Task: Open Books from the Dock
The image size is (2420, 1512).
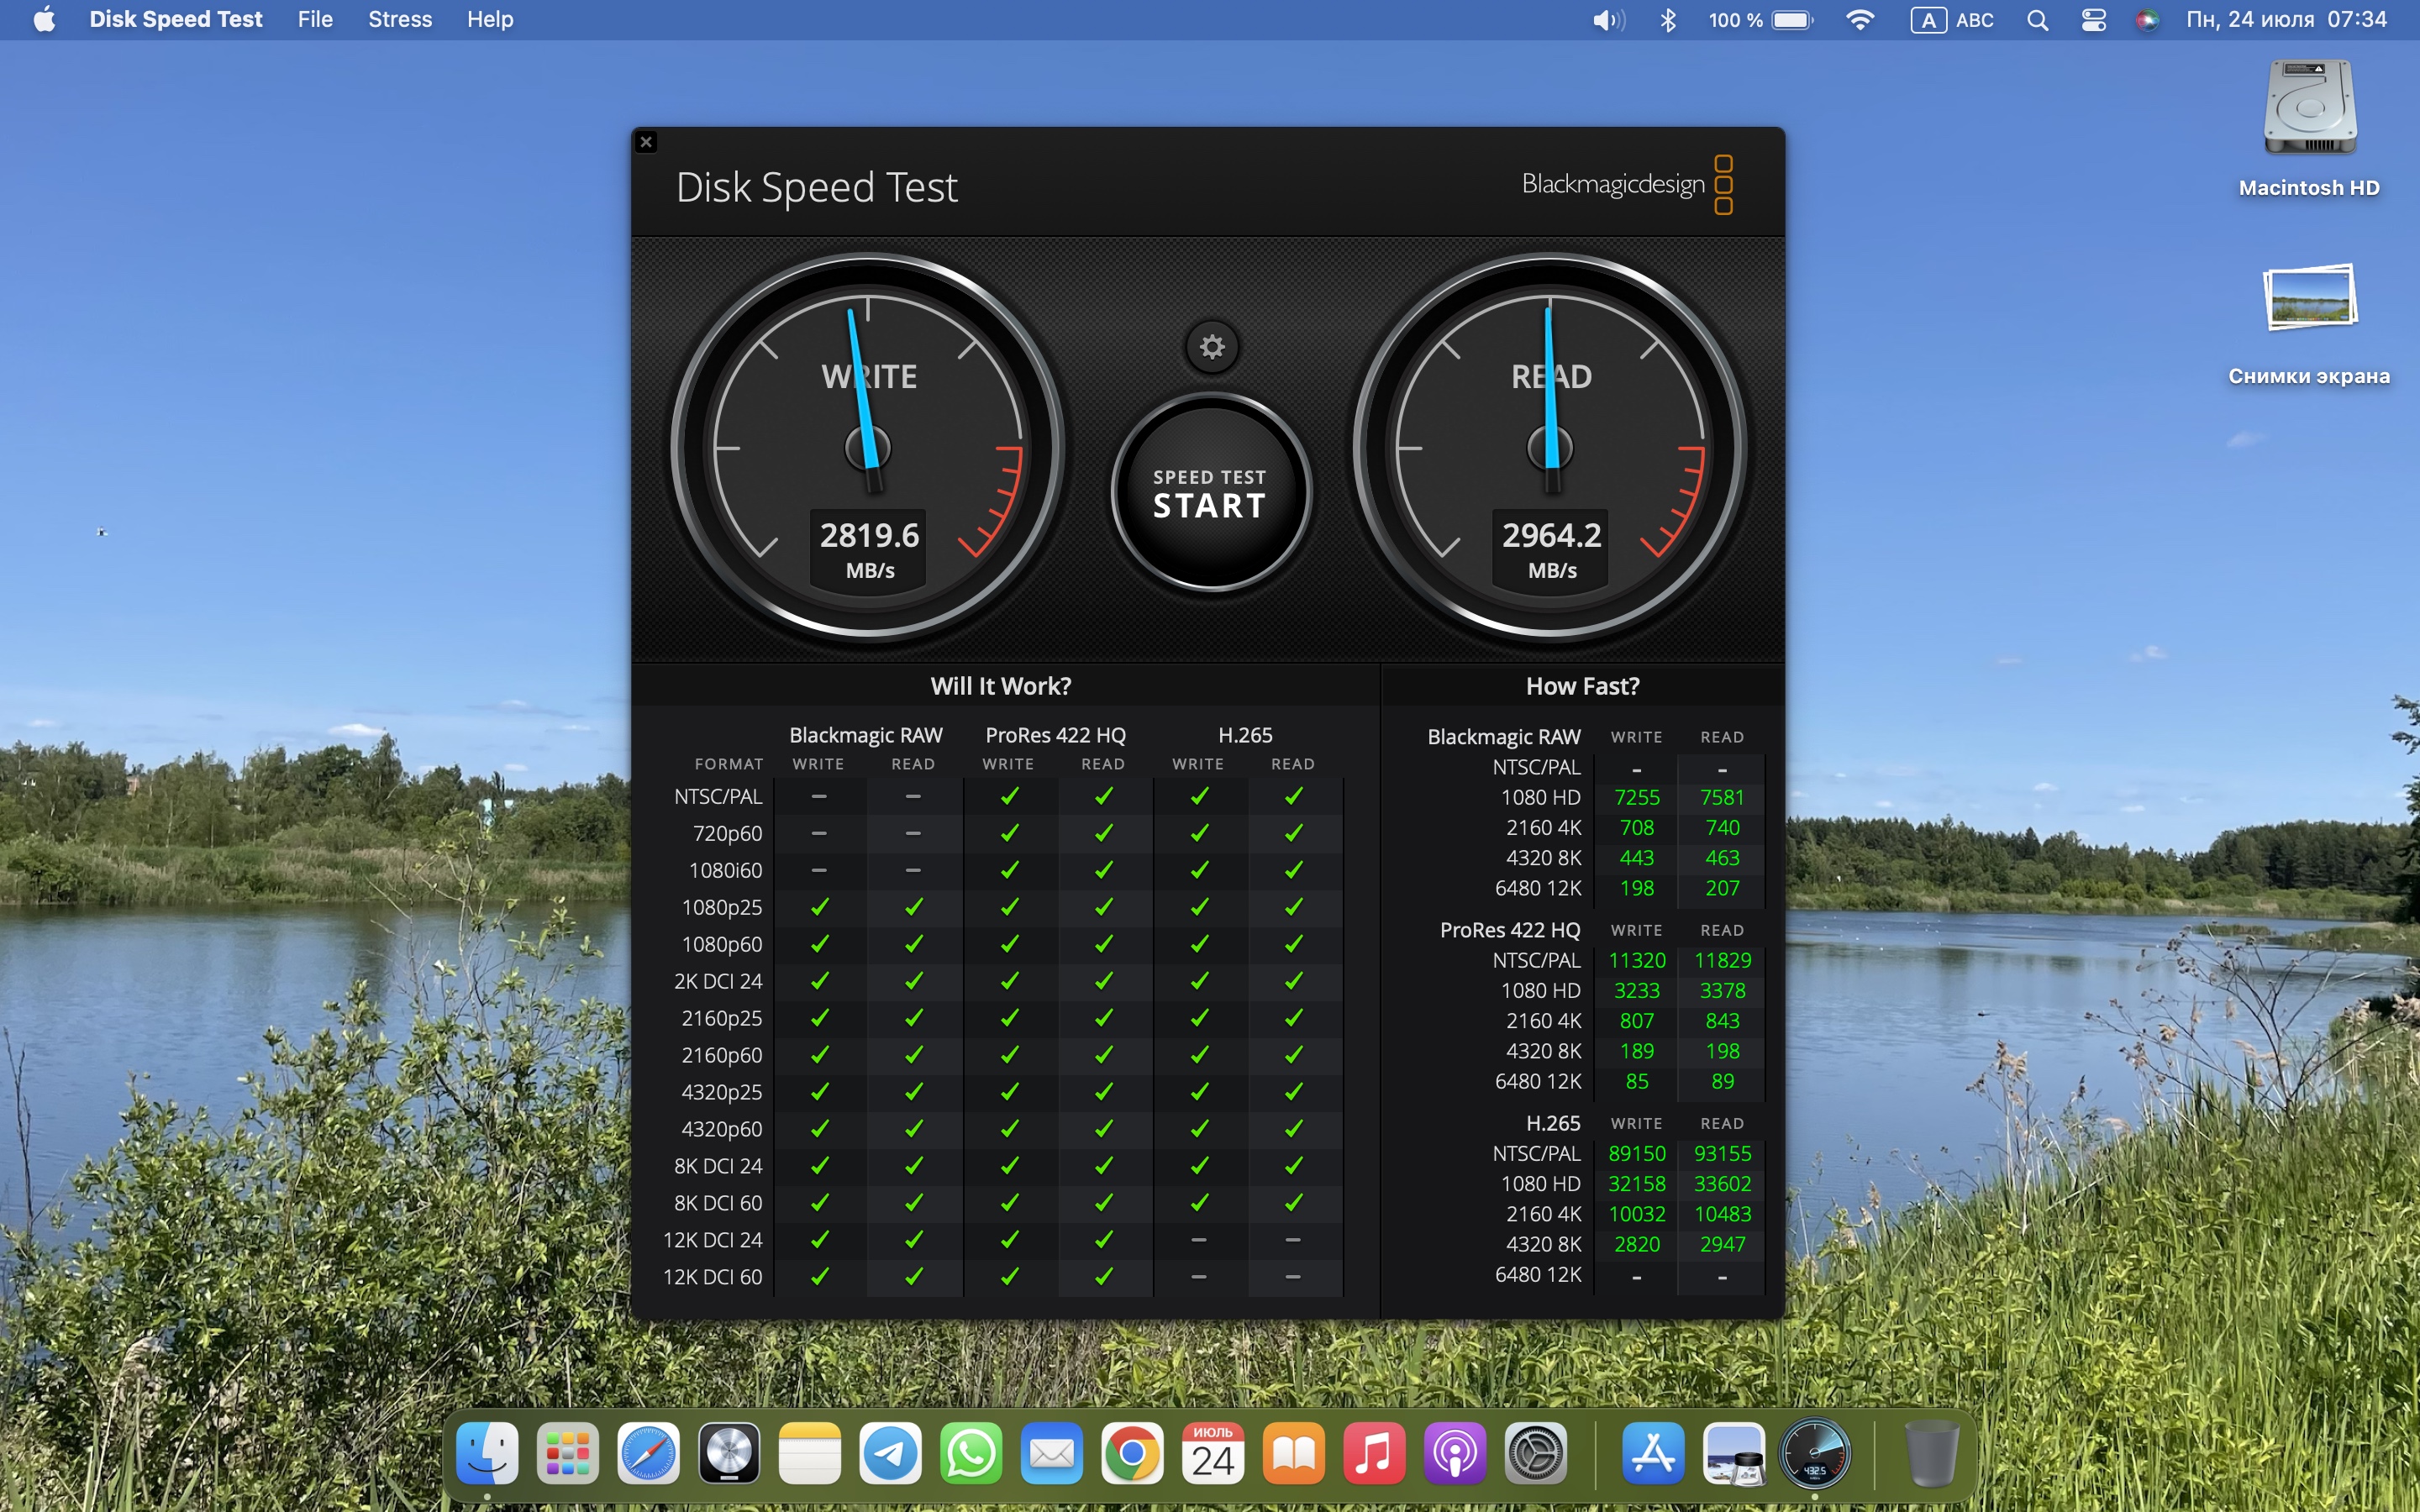Action: (x=1294, y=1453)
